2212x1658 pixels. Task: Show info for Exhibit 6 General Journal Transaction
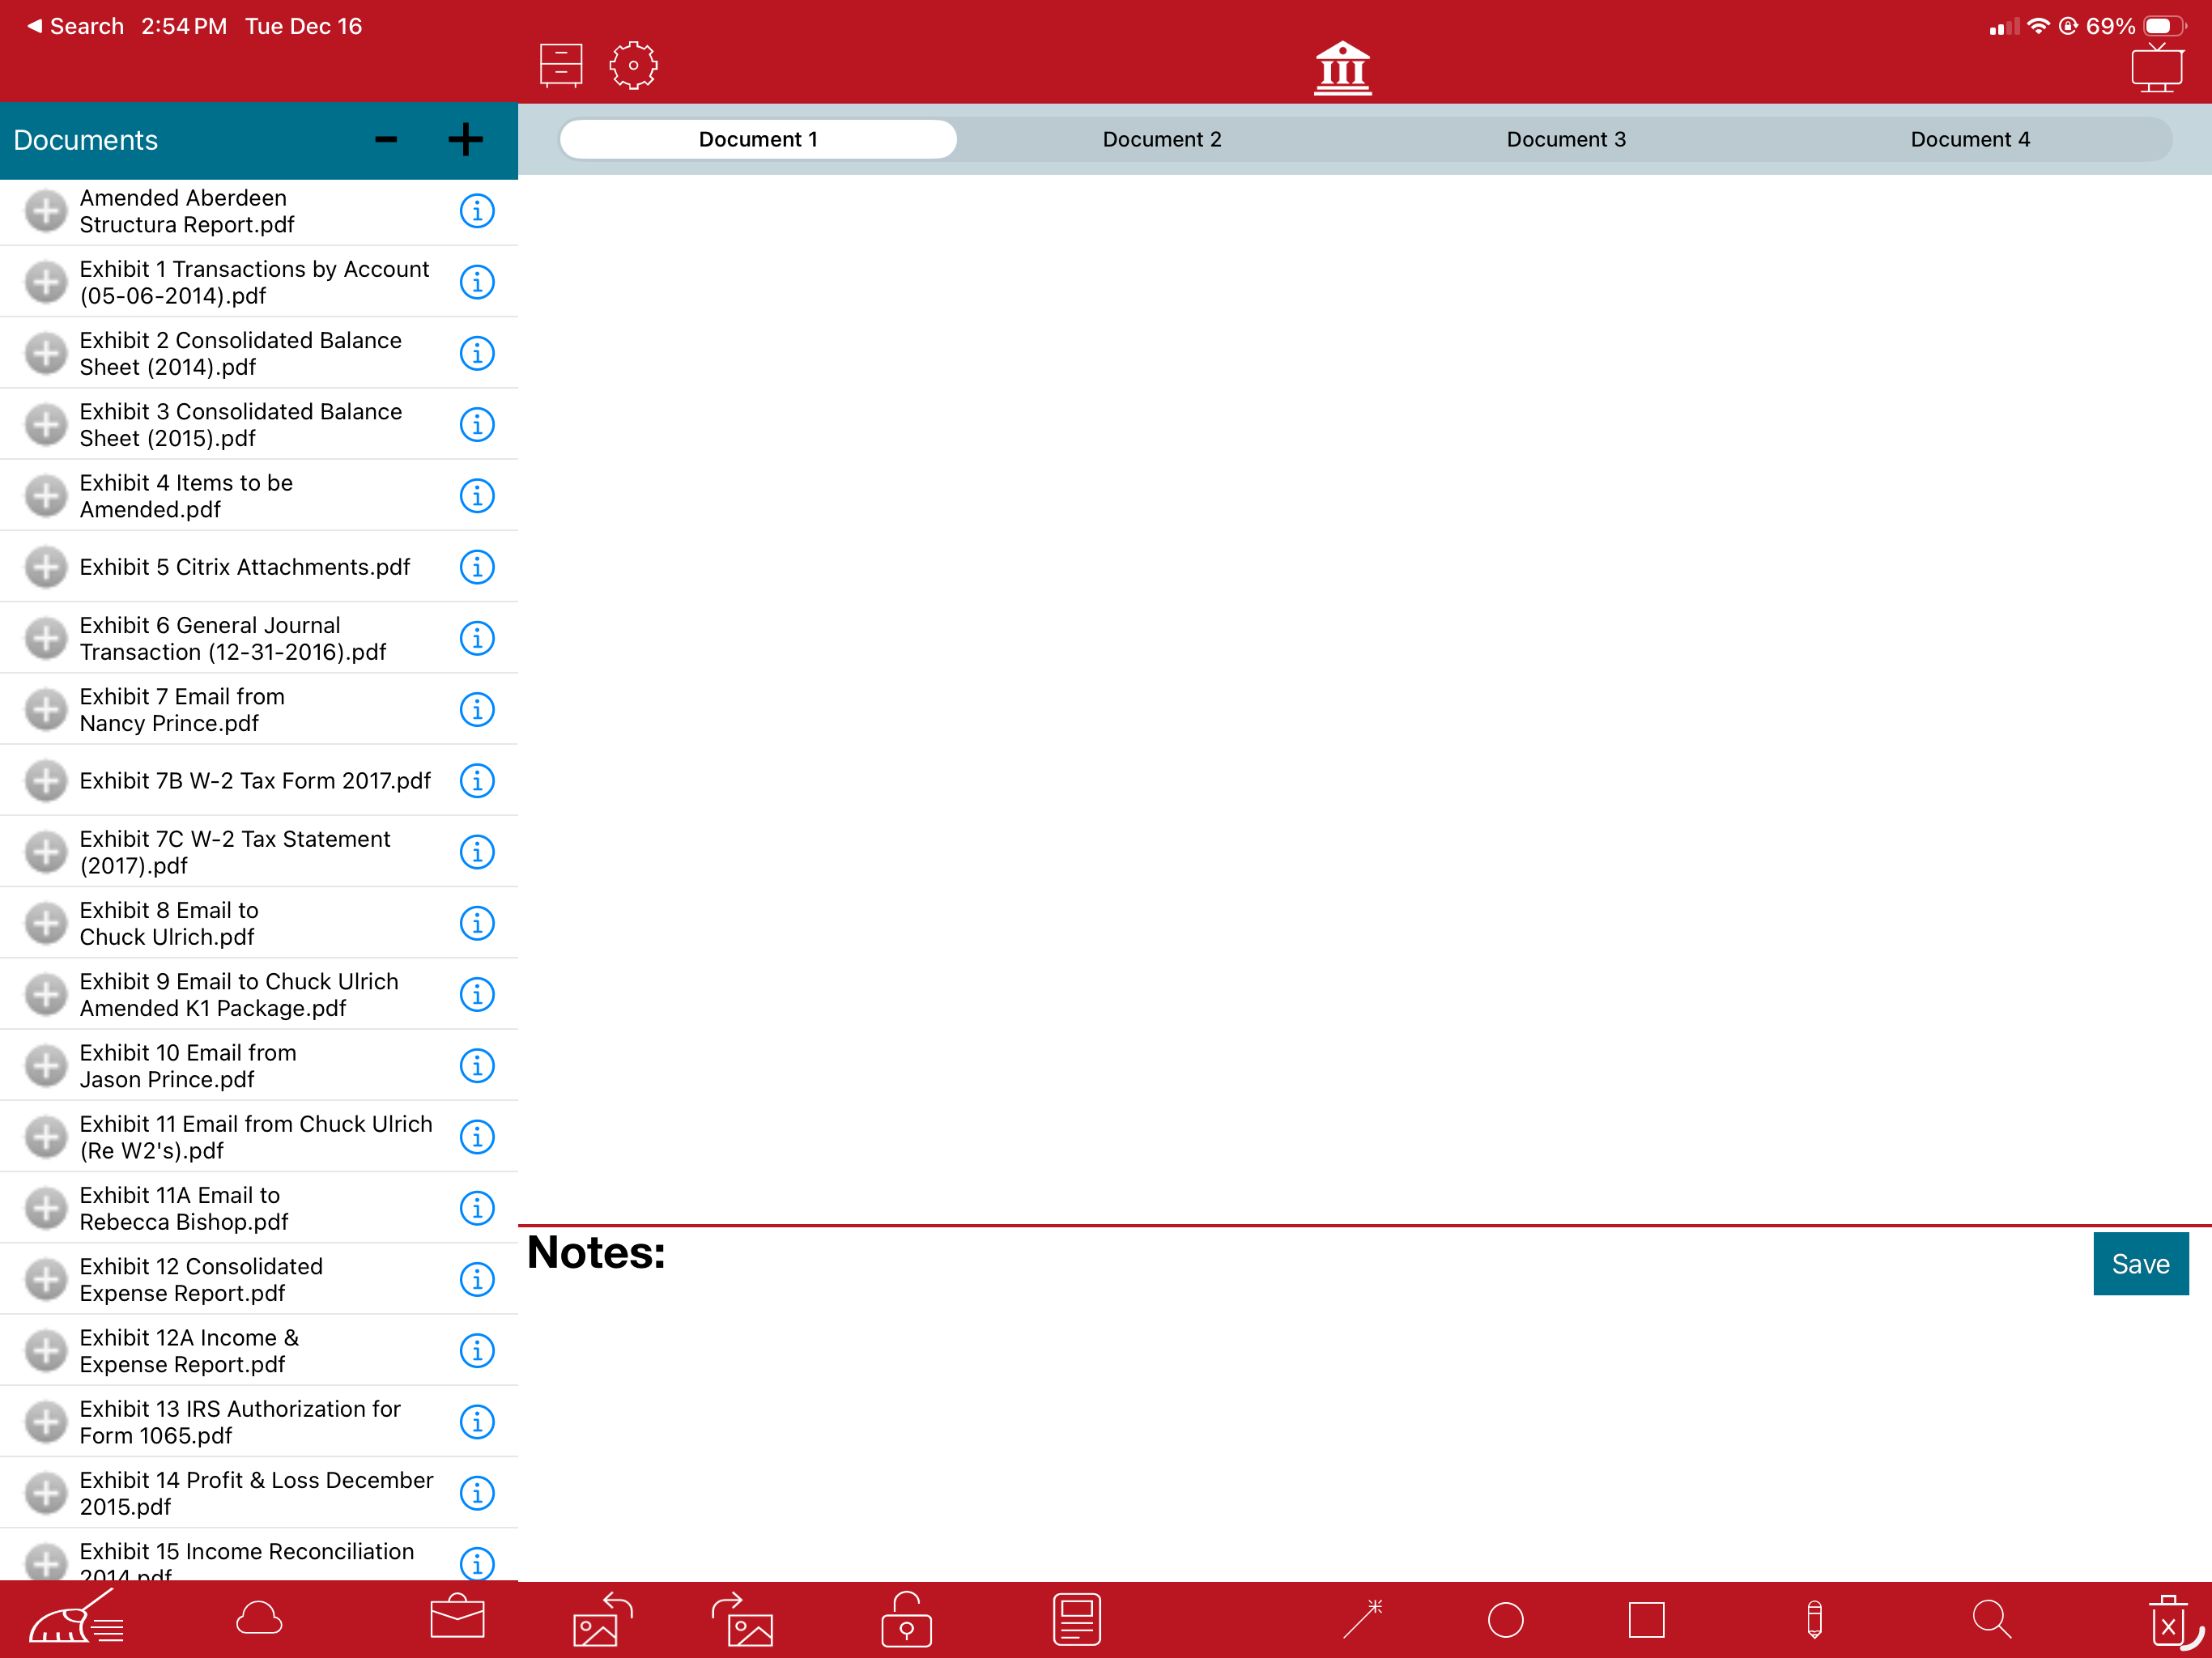click(477, 638)
